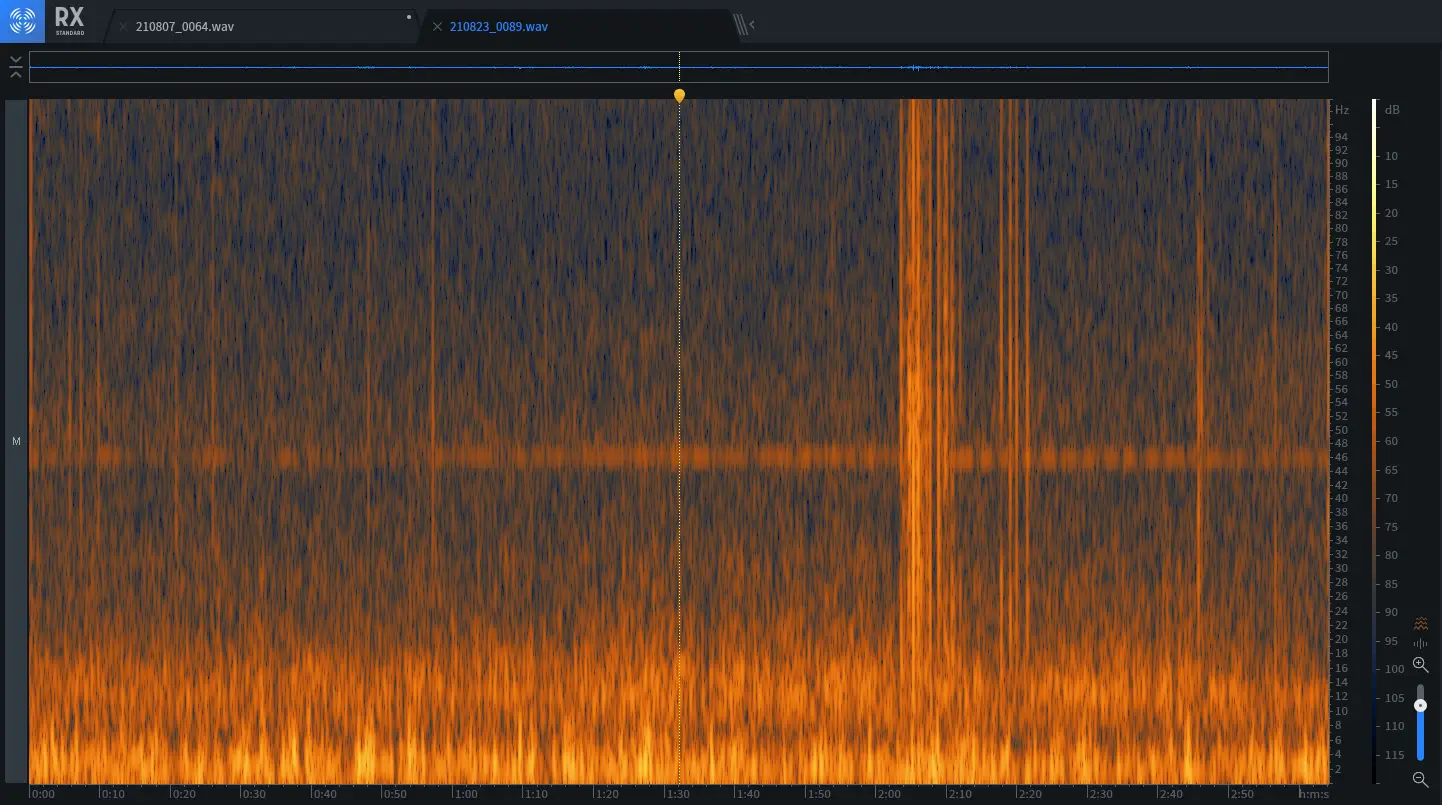The width and height of the screenshot is (1442, 805).
Task: Select the M mono channel label
Action: 16,441
